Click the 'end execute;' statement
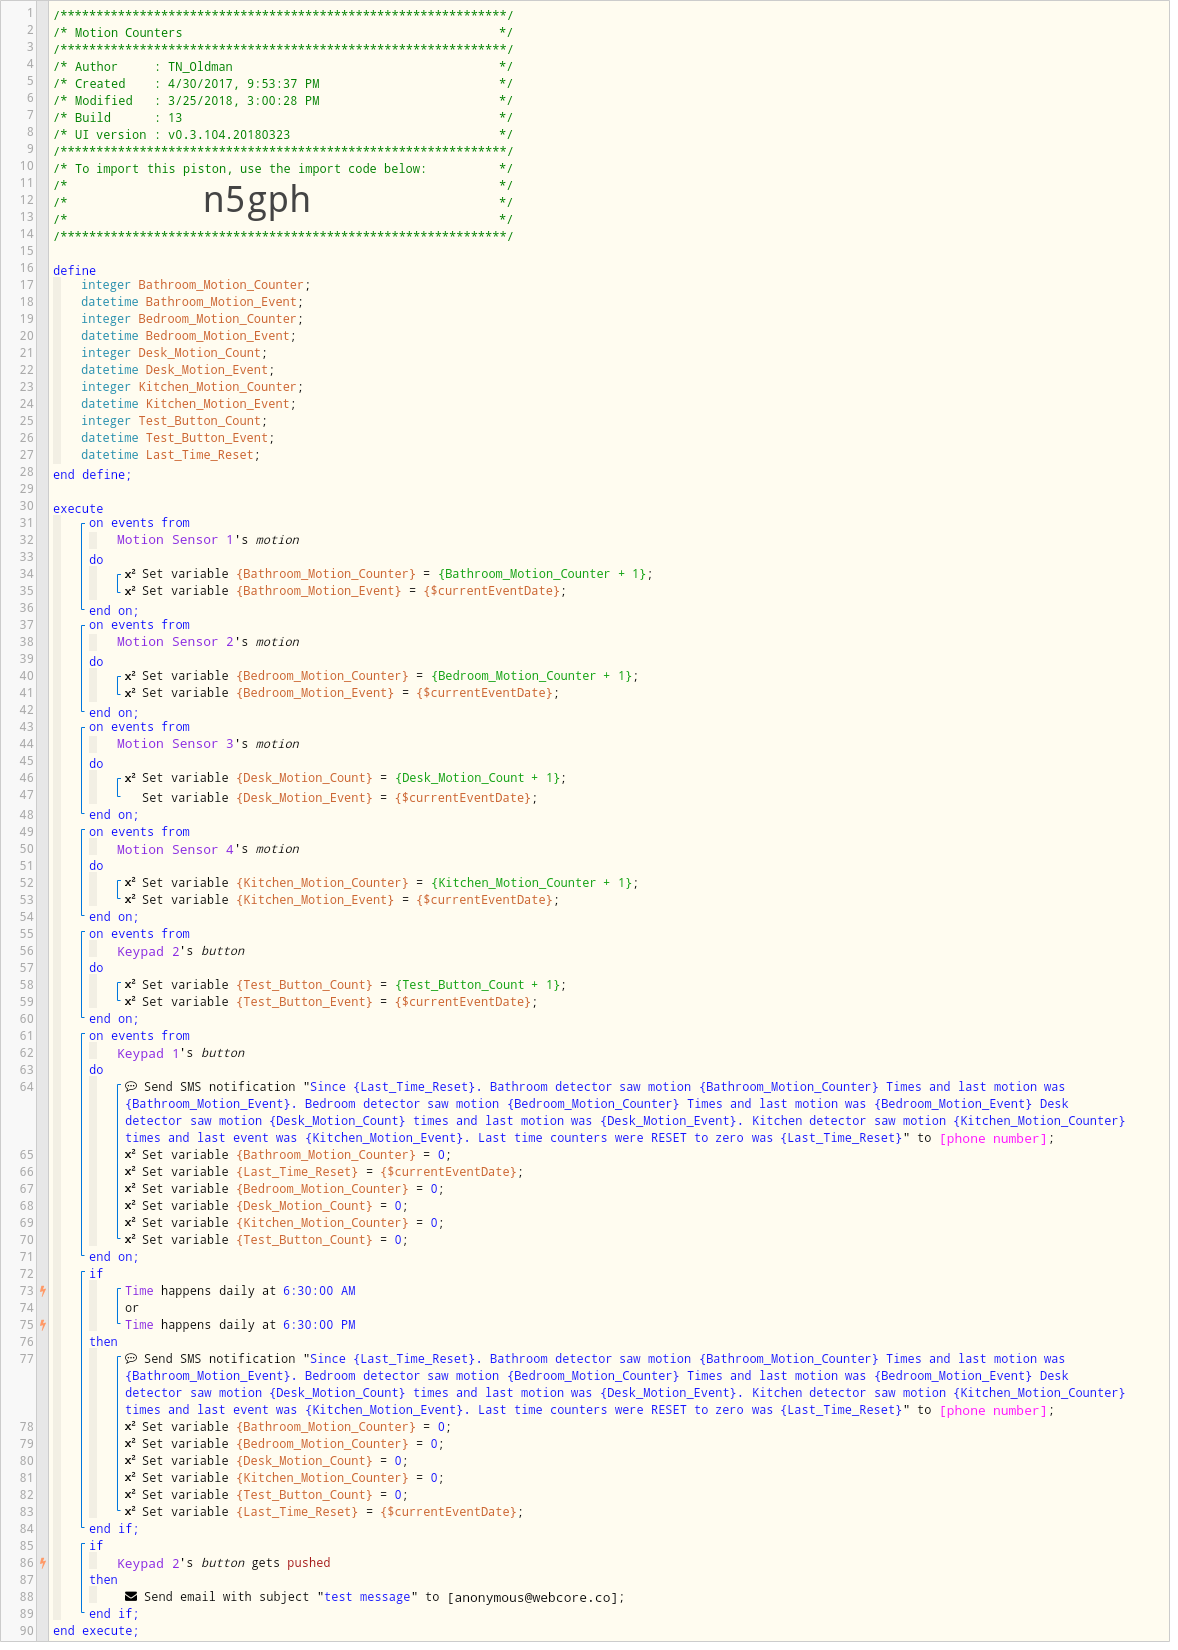Viewport: 1178px width, 1650px height. pos(96,1631)
